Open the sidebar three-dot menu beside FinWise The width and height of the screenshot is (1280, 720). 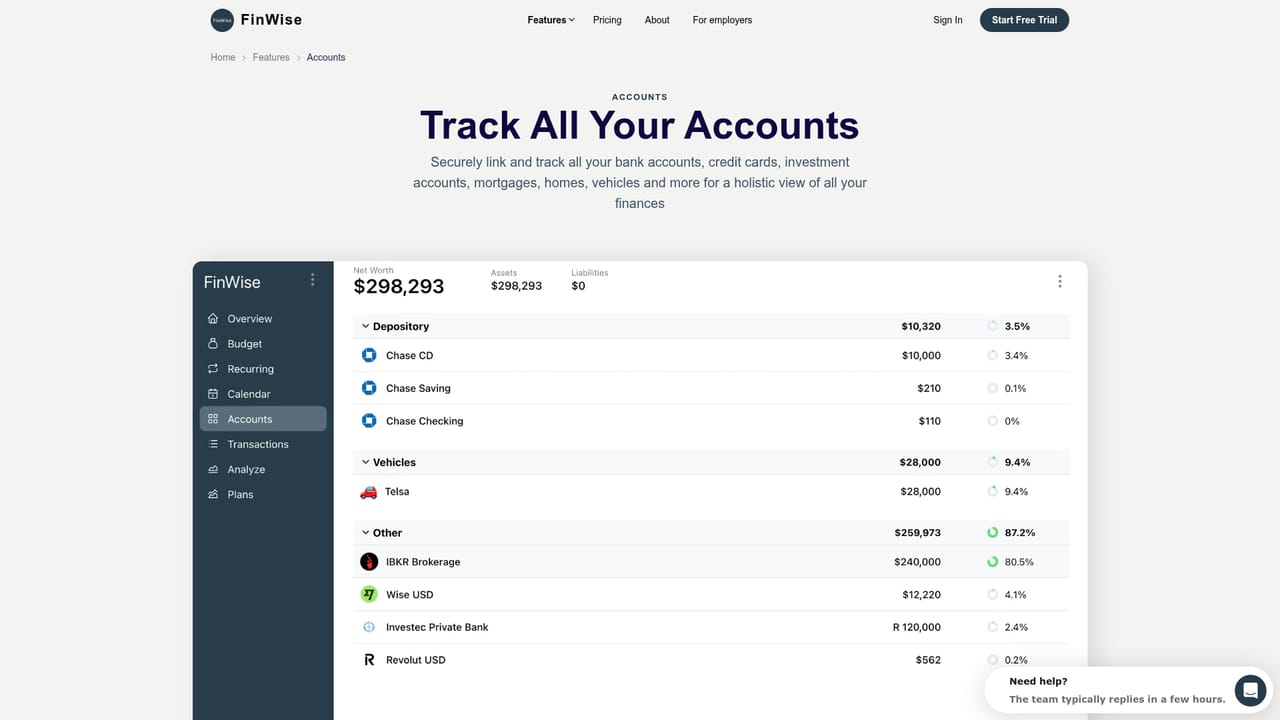313,280
